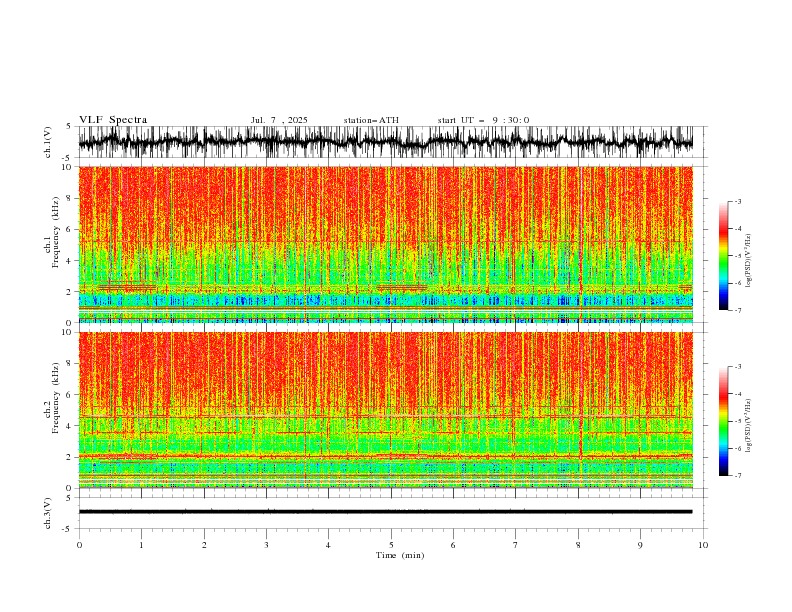Click the time axis tick label '8'

click(x=578, y=545)
